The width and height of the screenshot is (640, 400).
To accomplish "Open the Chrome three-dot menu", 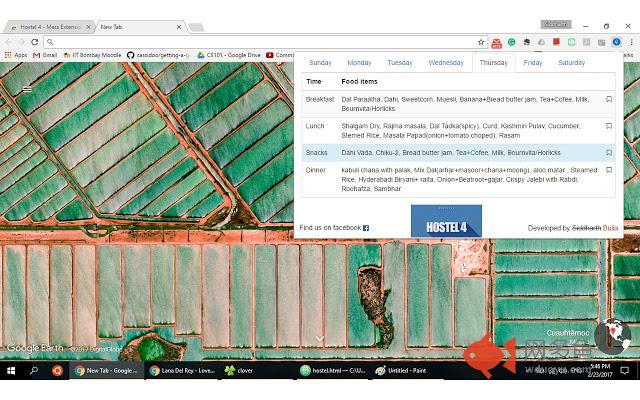I will click(631, 42).
